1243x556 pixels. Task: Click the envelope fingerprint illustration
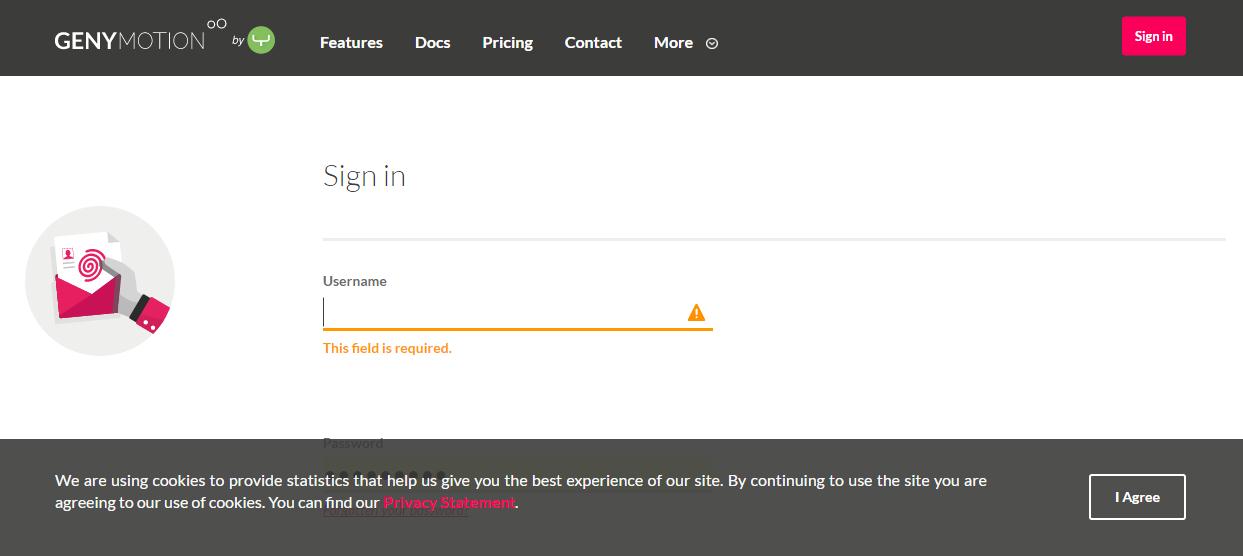coord(100,281)
